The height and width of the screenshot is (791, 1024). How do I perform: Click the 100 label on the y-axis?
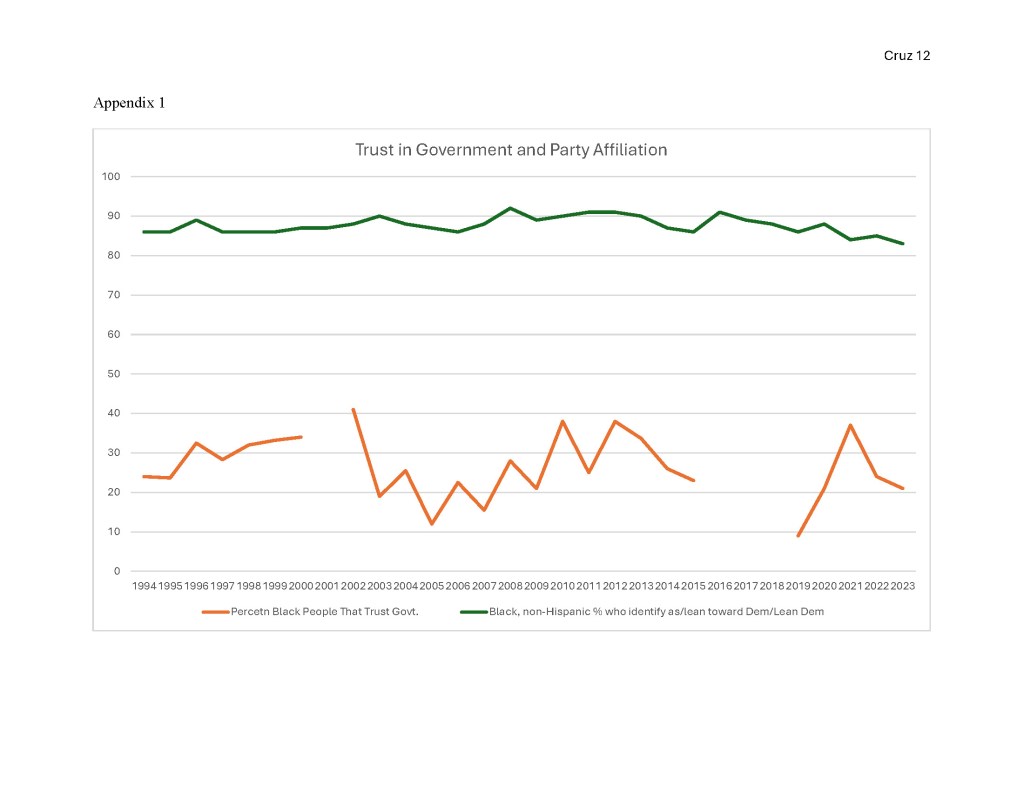click(111, 177)
